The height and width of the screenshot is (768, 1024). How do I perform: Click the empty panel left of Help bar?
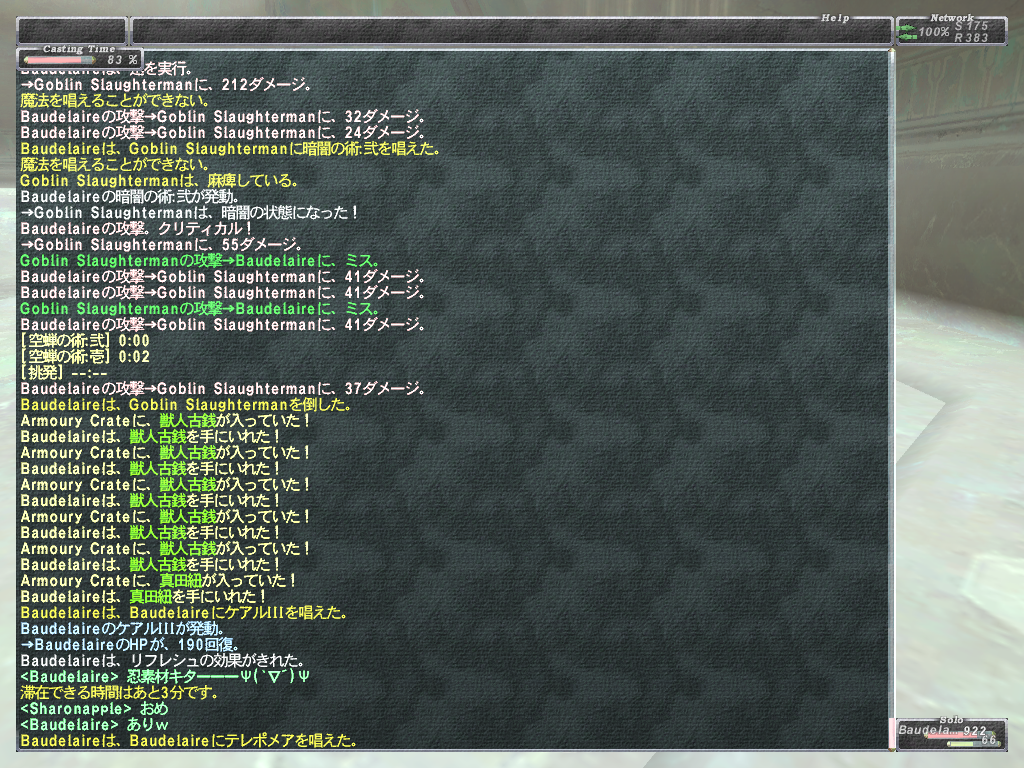click(72, 31)
